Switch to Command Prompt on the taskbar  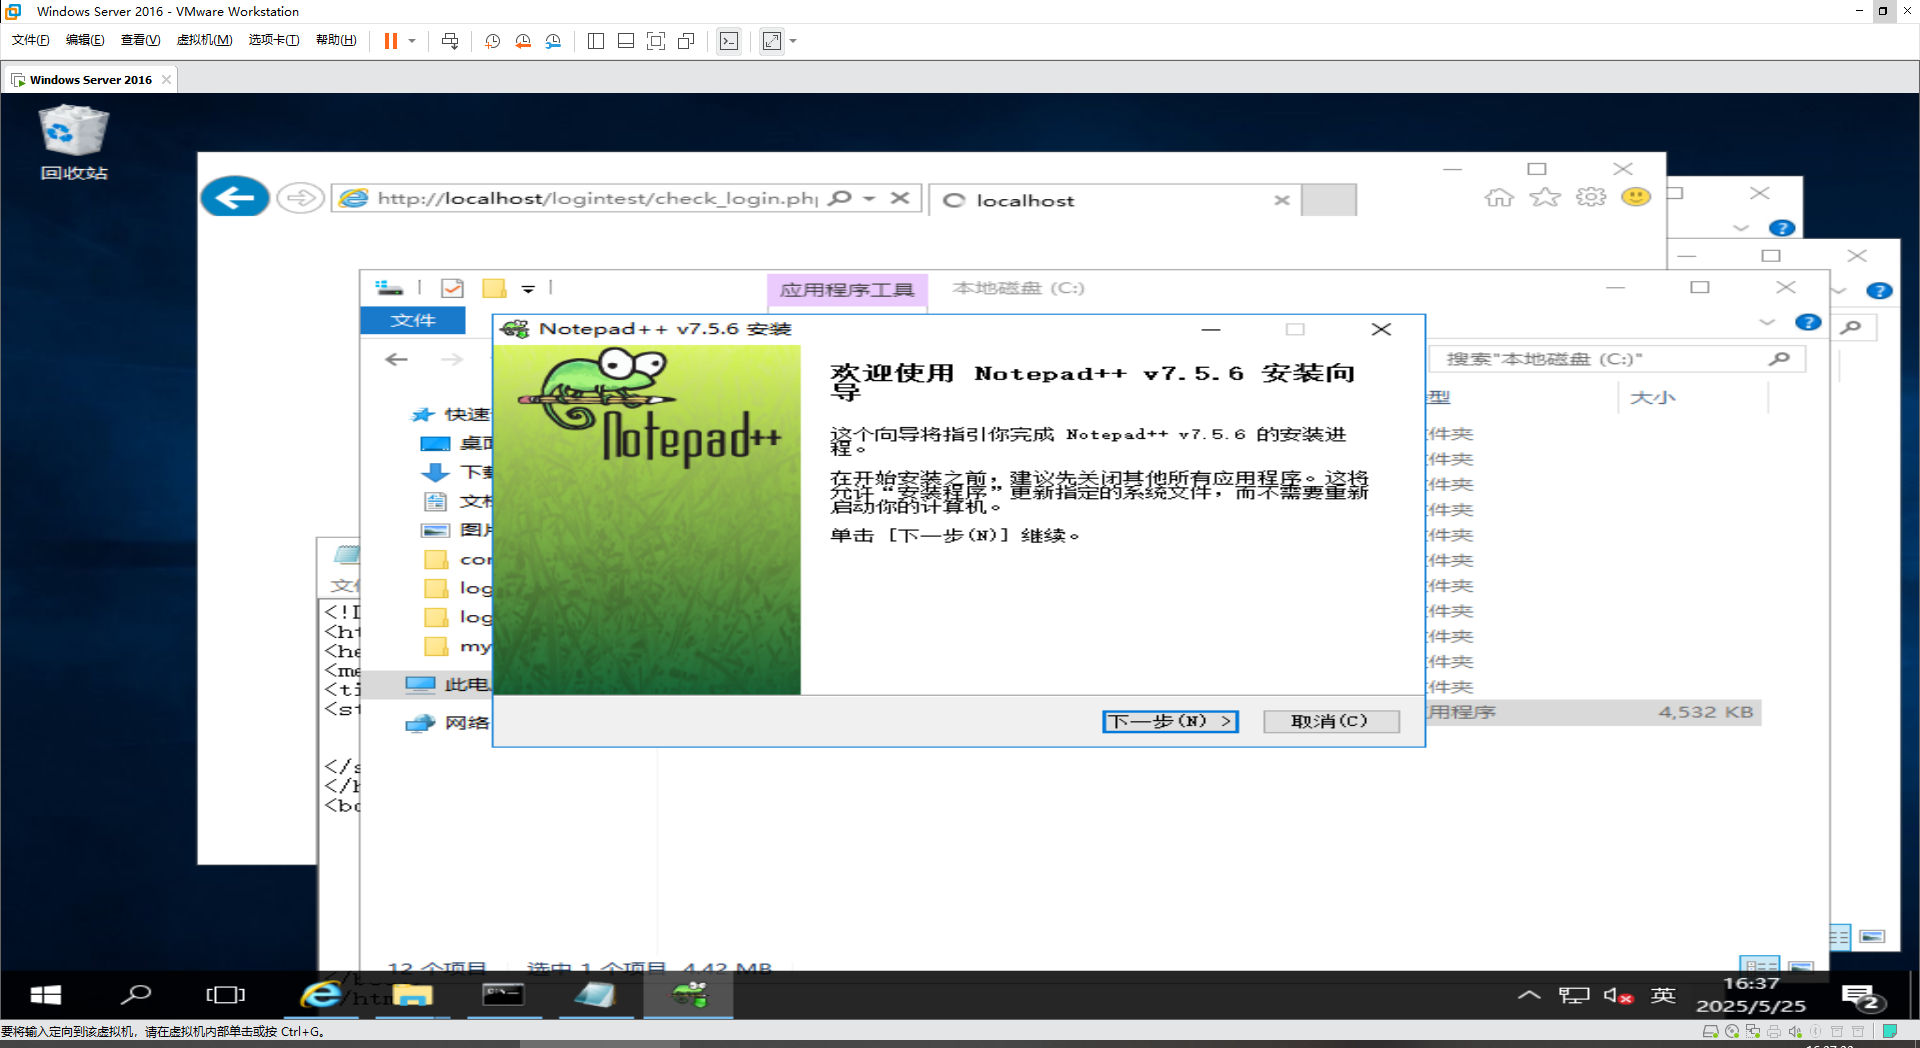coord(503,994)
